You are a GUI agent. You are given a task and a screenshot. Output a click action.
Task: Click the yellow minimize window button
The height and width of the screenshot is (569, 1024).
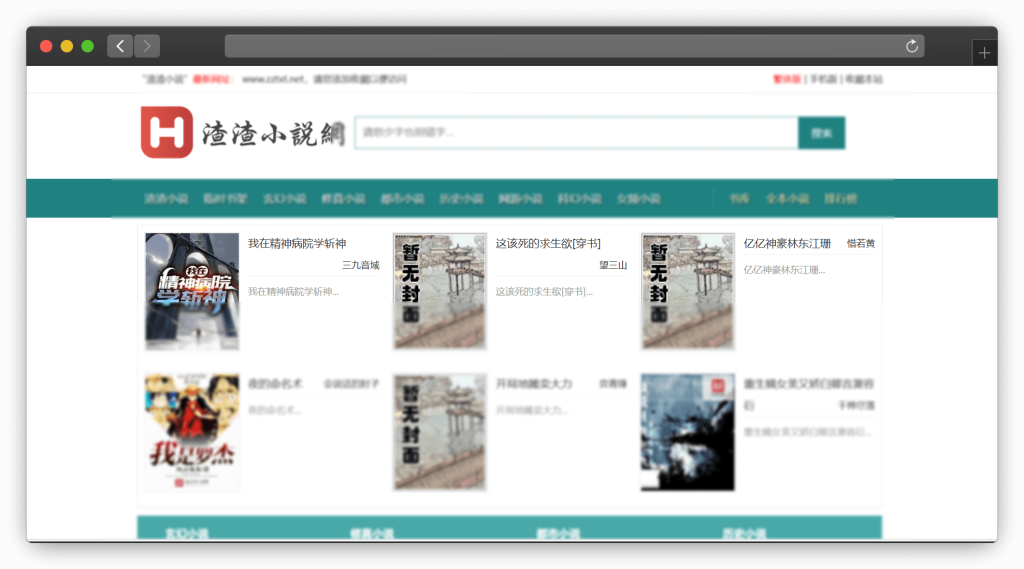click(67, 46)
